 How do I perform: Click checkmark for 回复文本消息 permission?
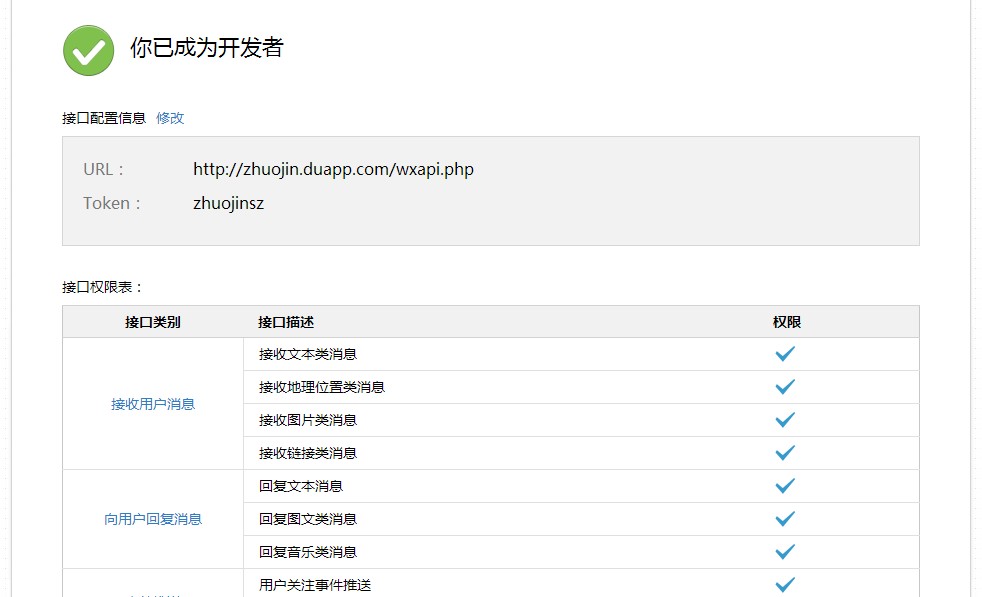785,485
